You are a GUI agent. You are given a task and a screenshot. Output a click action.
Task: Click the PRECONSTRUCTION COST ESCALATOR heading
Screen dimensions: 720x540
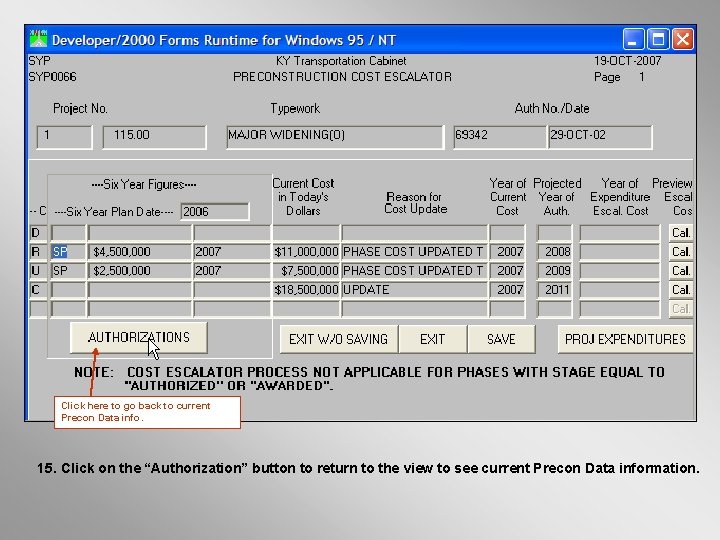coord(343,77)
